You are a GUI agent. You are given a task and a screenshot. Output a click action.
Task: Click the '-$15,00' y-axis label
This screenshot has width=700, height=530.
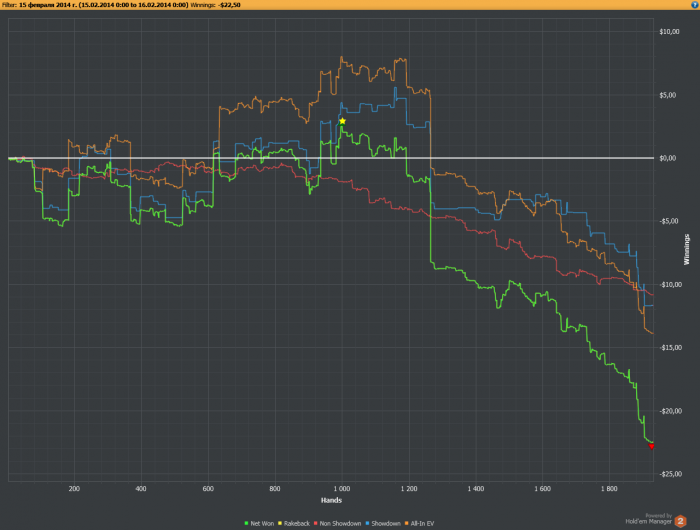pyautogui.click(x=670, y=347)
